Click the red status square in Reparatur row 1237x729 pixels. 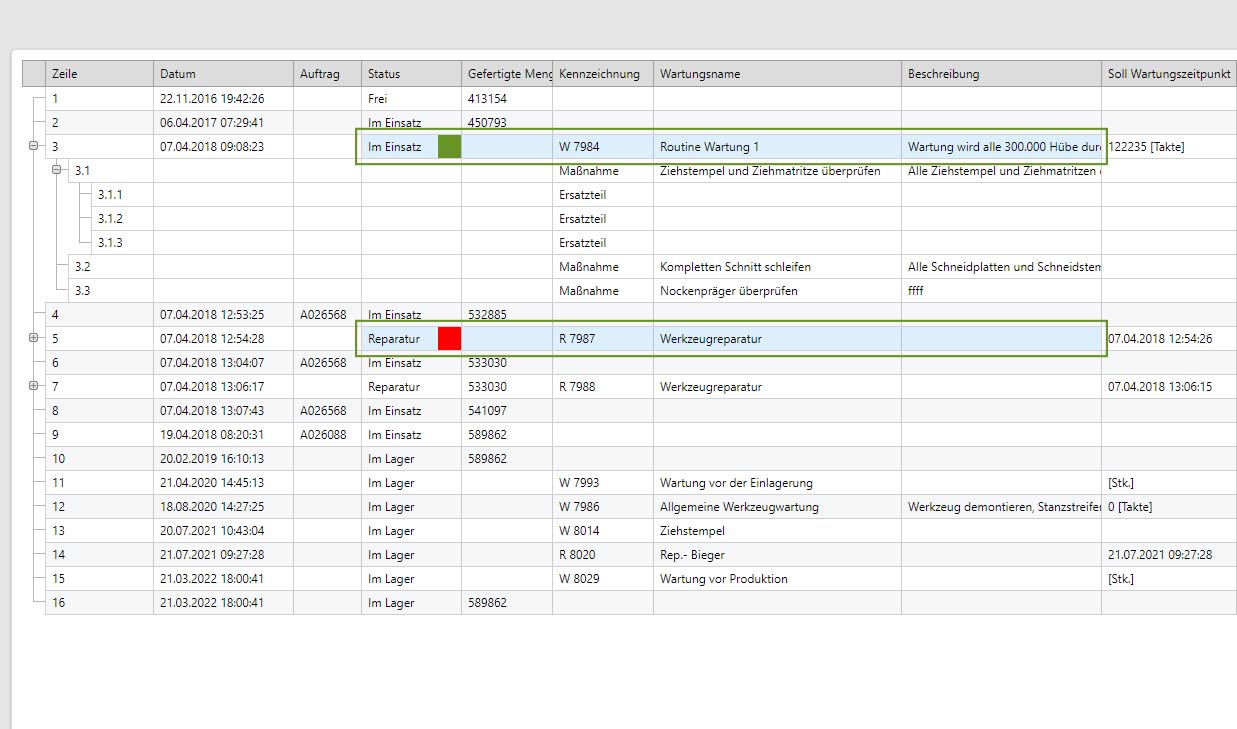[449, 339]
